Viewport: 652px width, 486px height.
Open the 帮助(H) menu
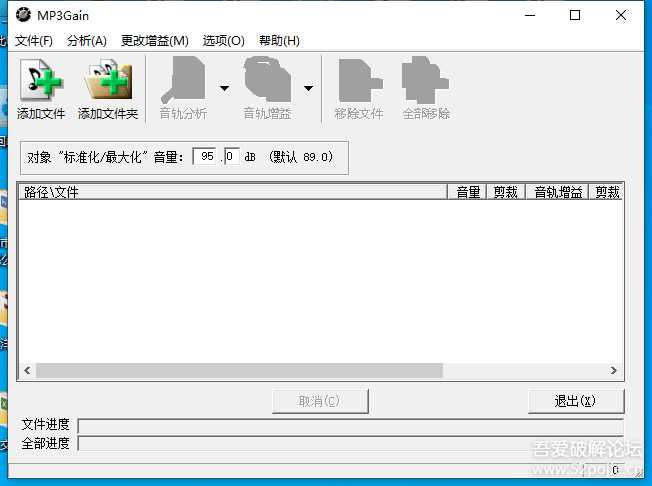[279, 41]
